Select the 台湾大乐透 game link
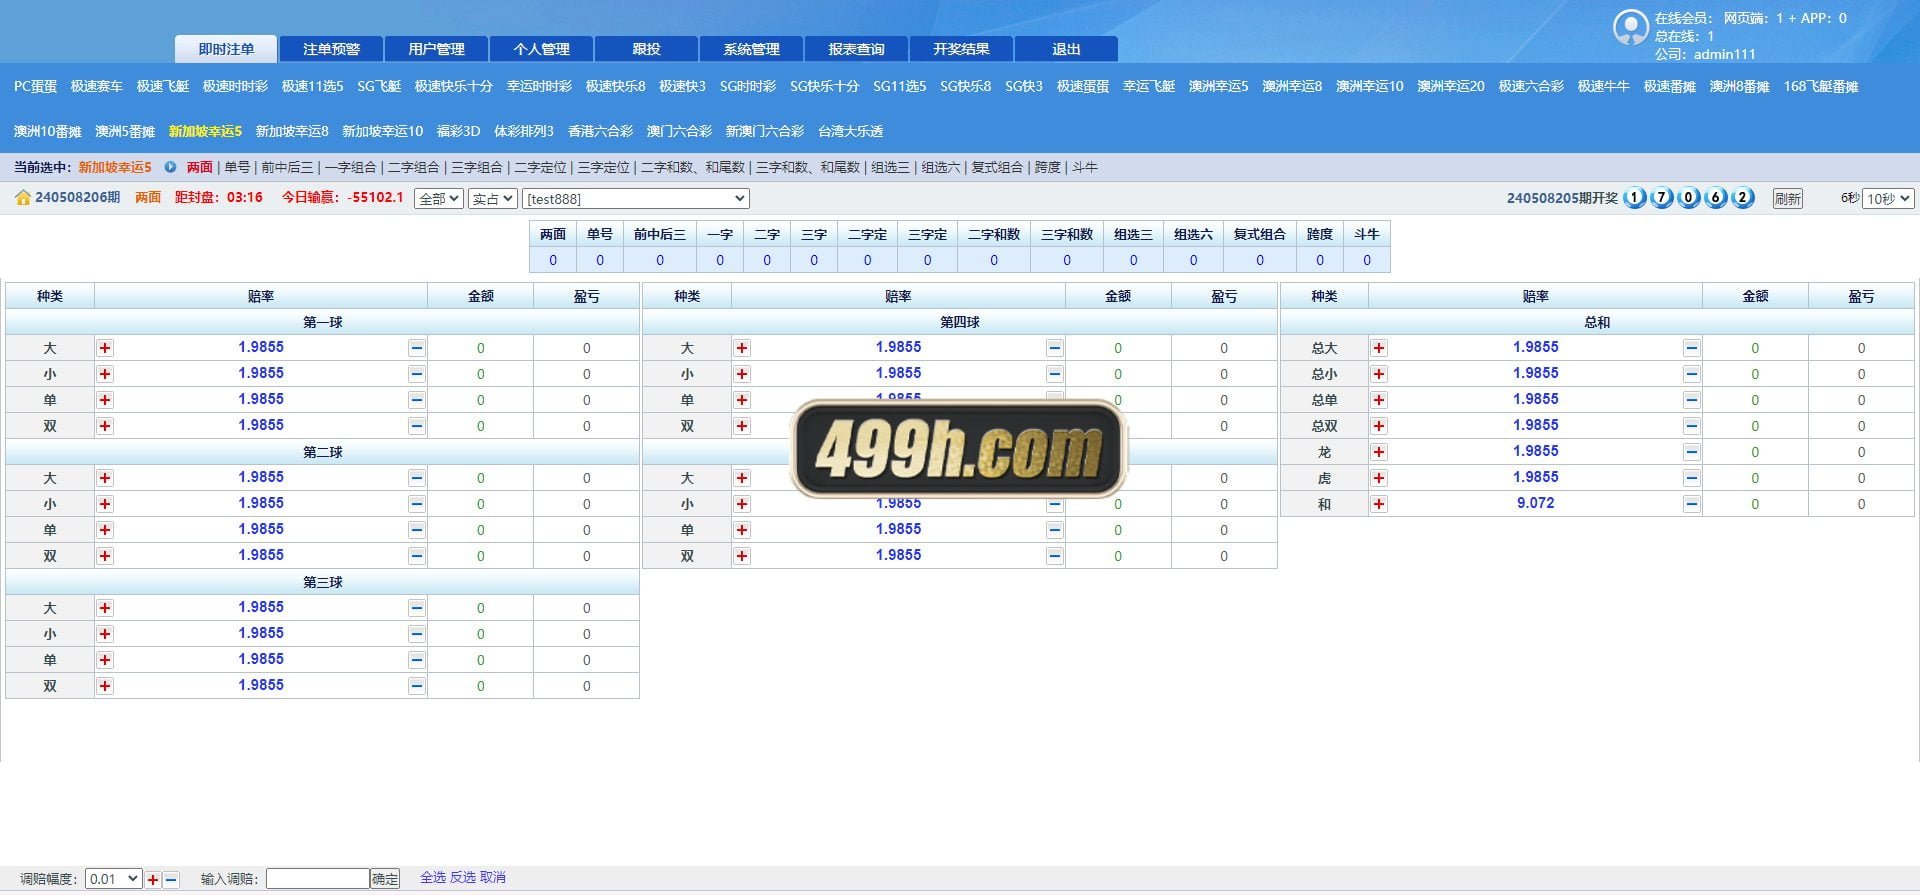This screenshot has width=1920, height=895. pyautogui.click(x=850, y=132)
